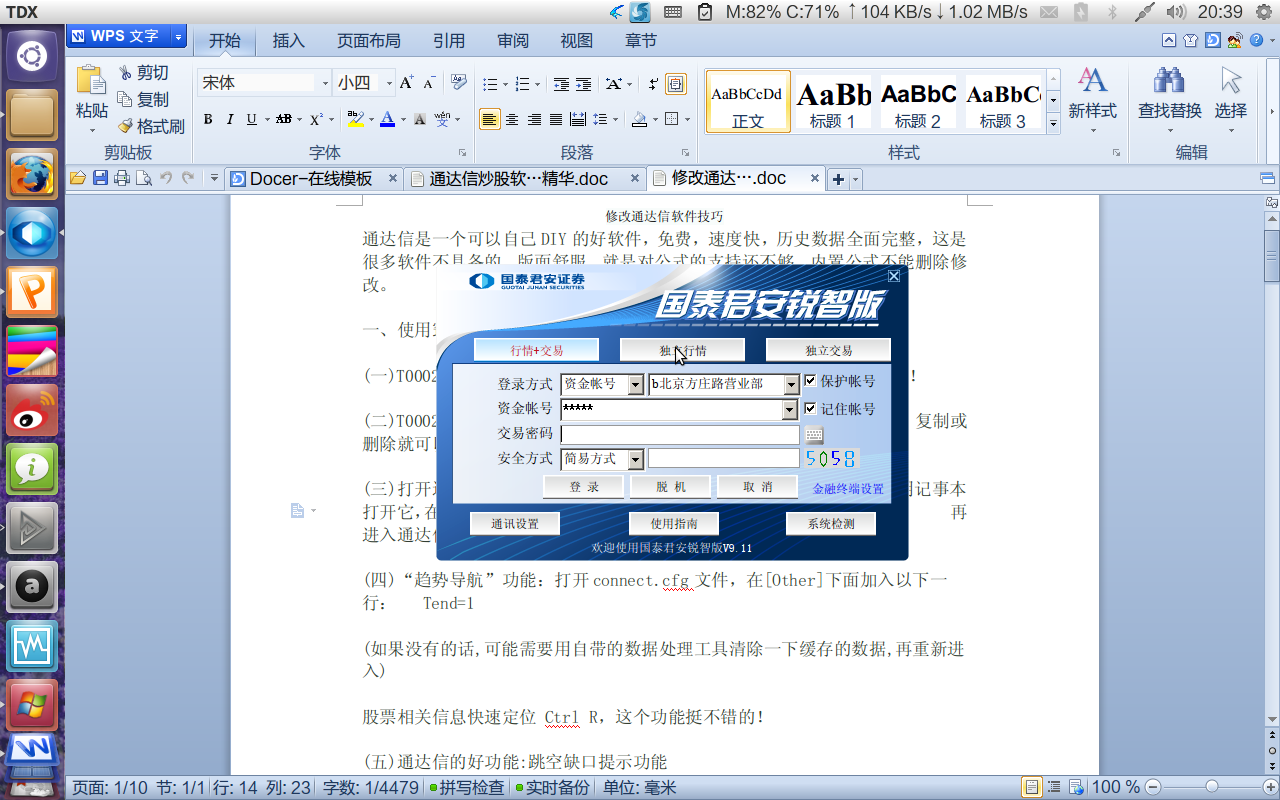
Task: Apply Strikethrough AB formatting
Action: (283, 119)
